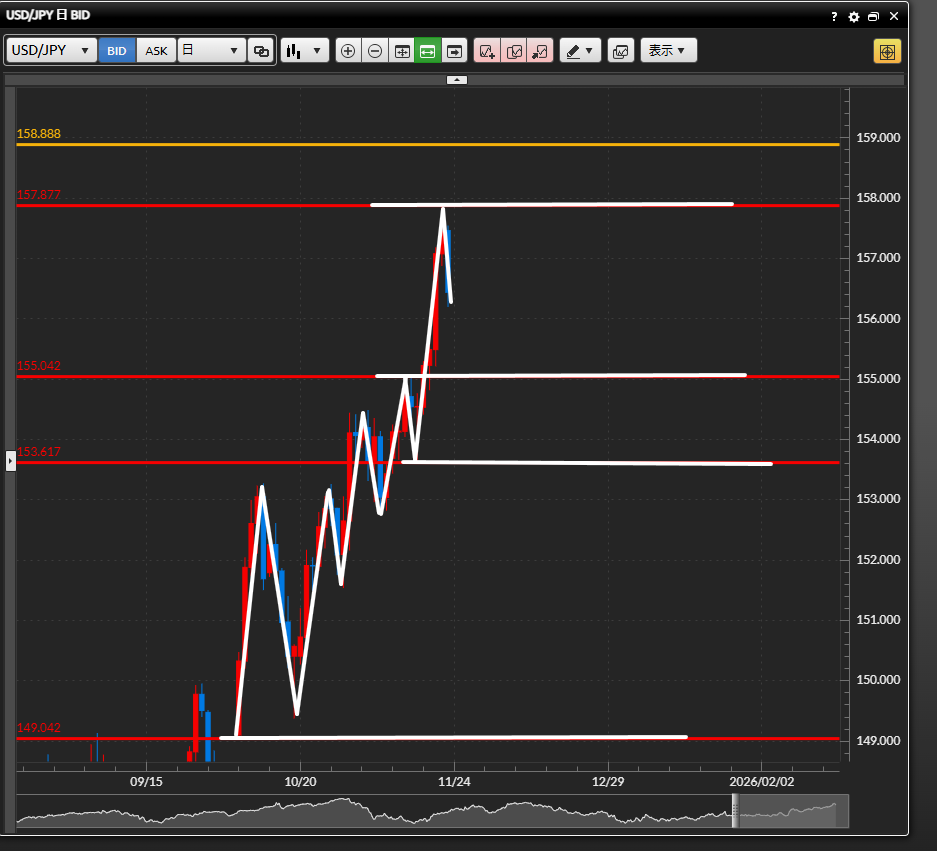Switch price display to BID
The height and width of the screenshot is (851, 937).
click(117, 51)
